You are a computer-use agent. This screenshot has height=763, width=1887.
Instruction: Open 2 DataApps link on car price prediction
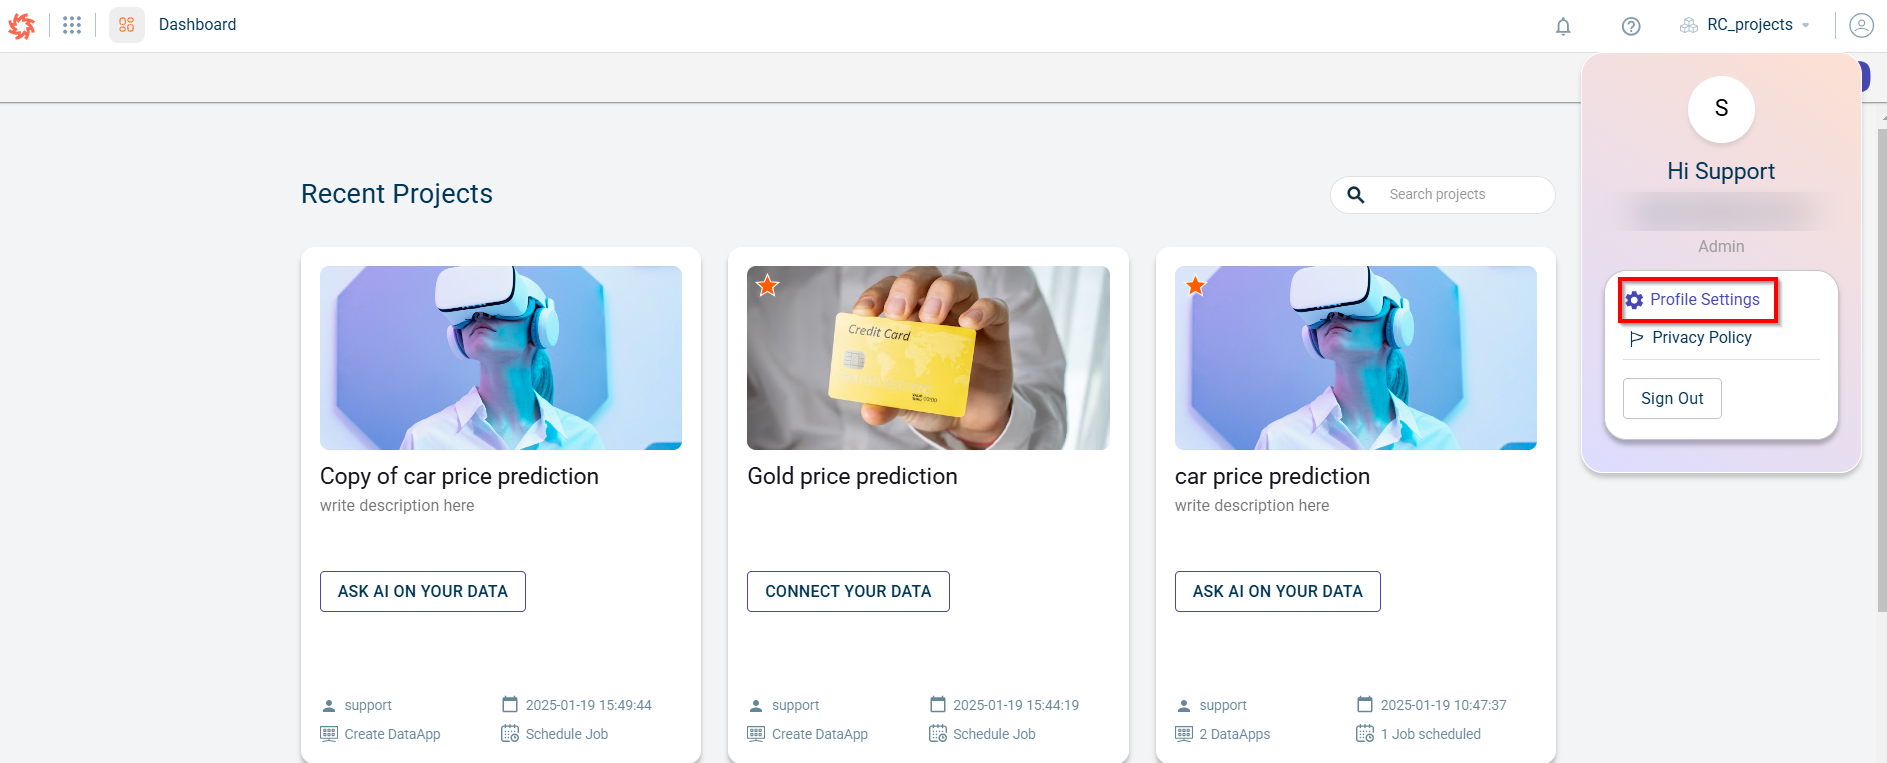[x=1234, y=734]
